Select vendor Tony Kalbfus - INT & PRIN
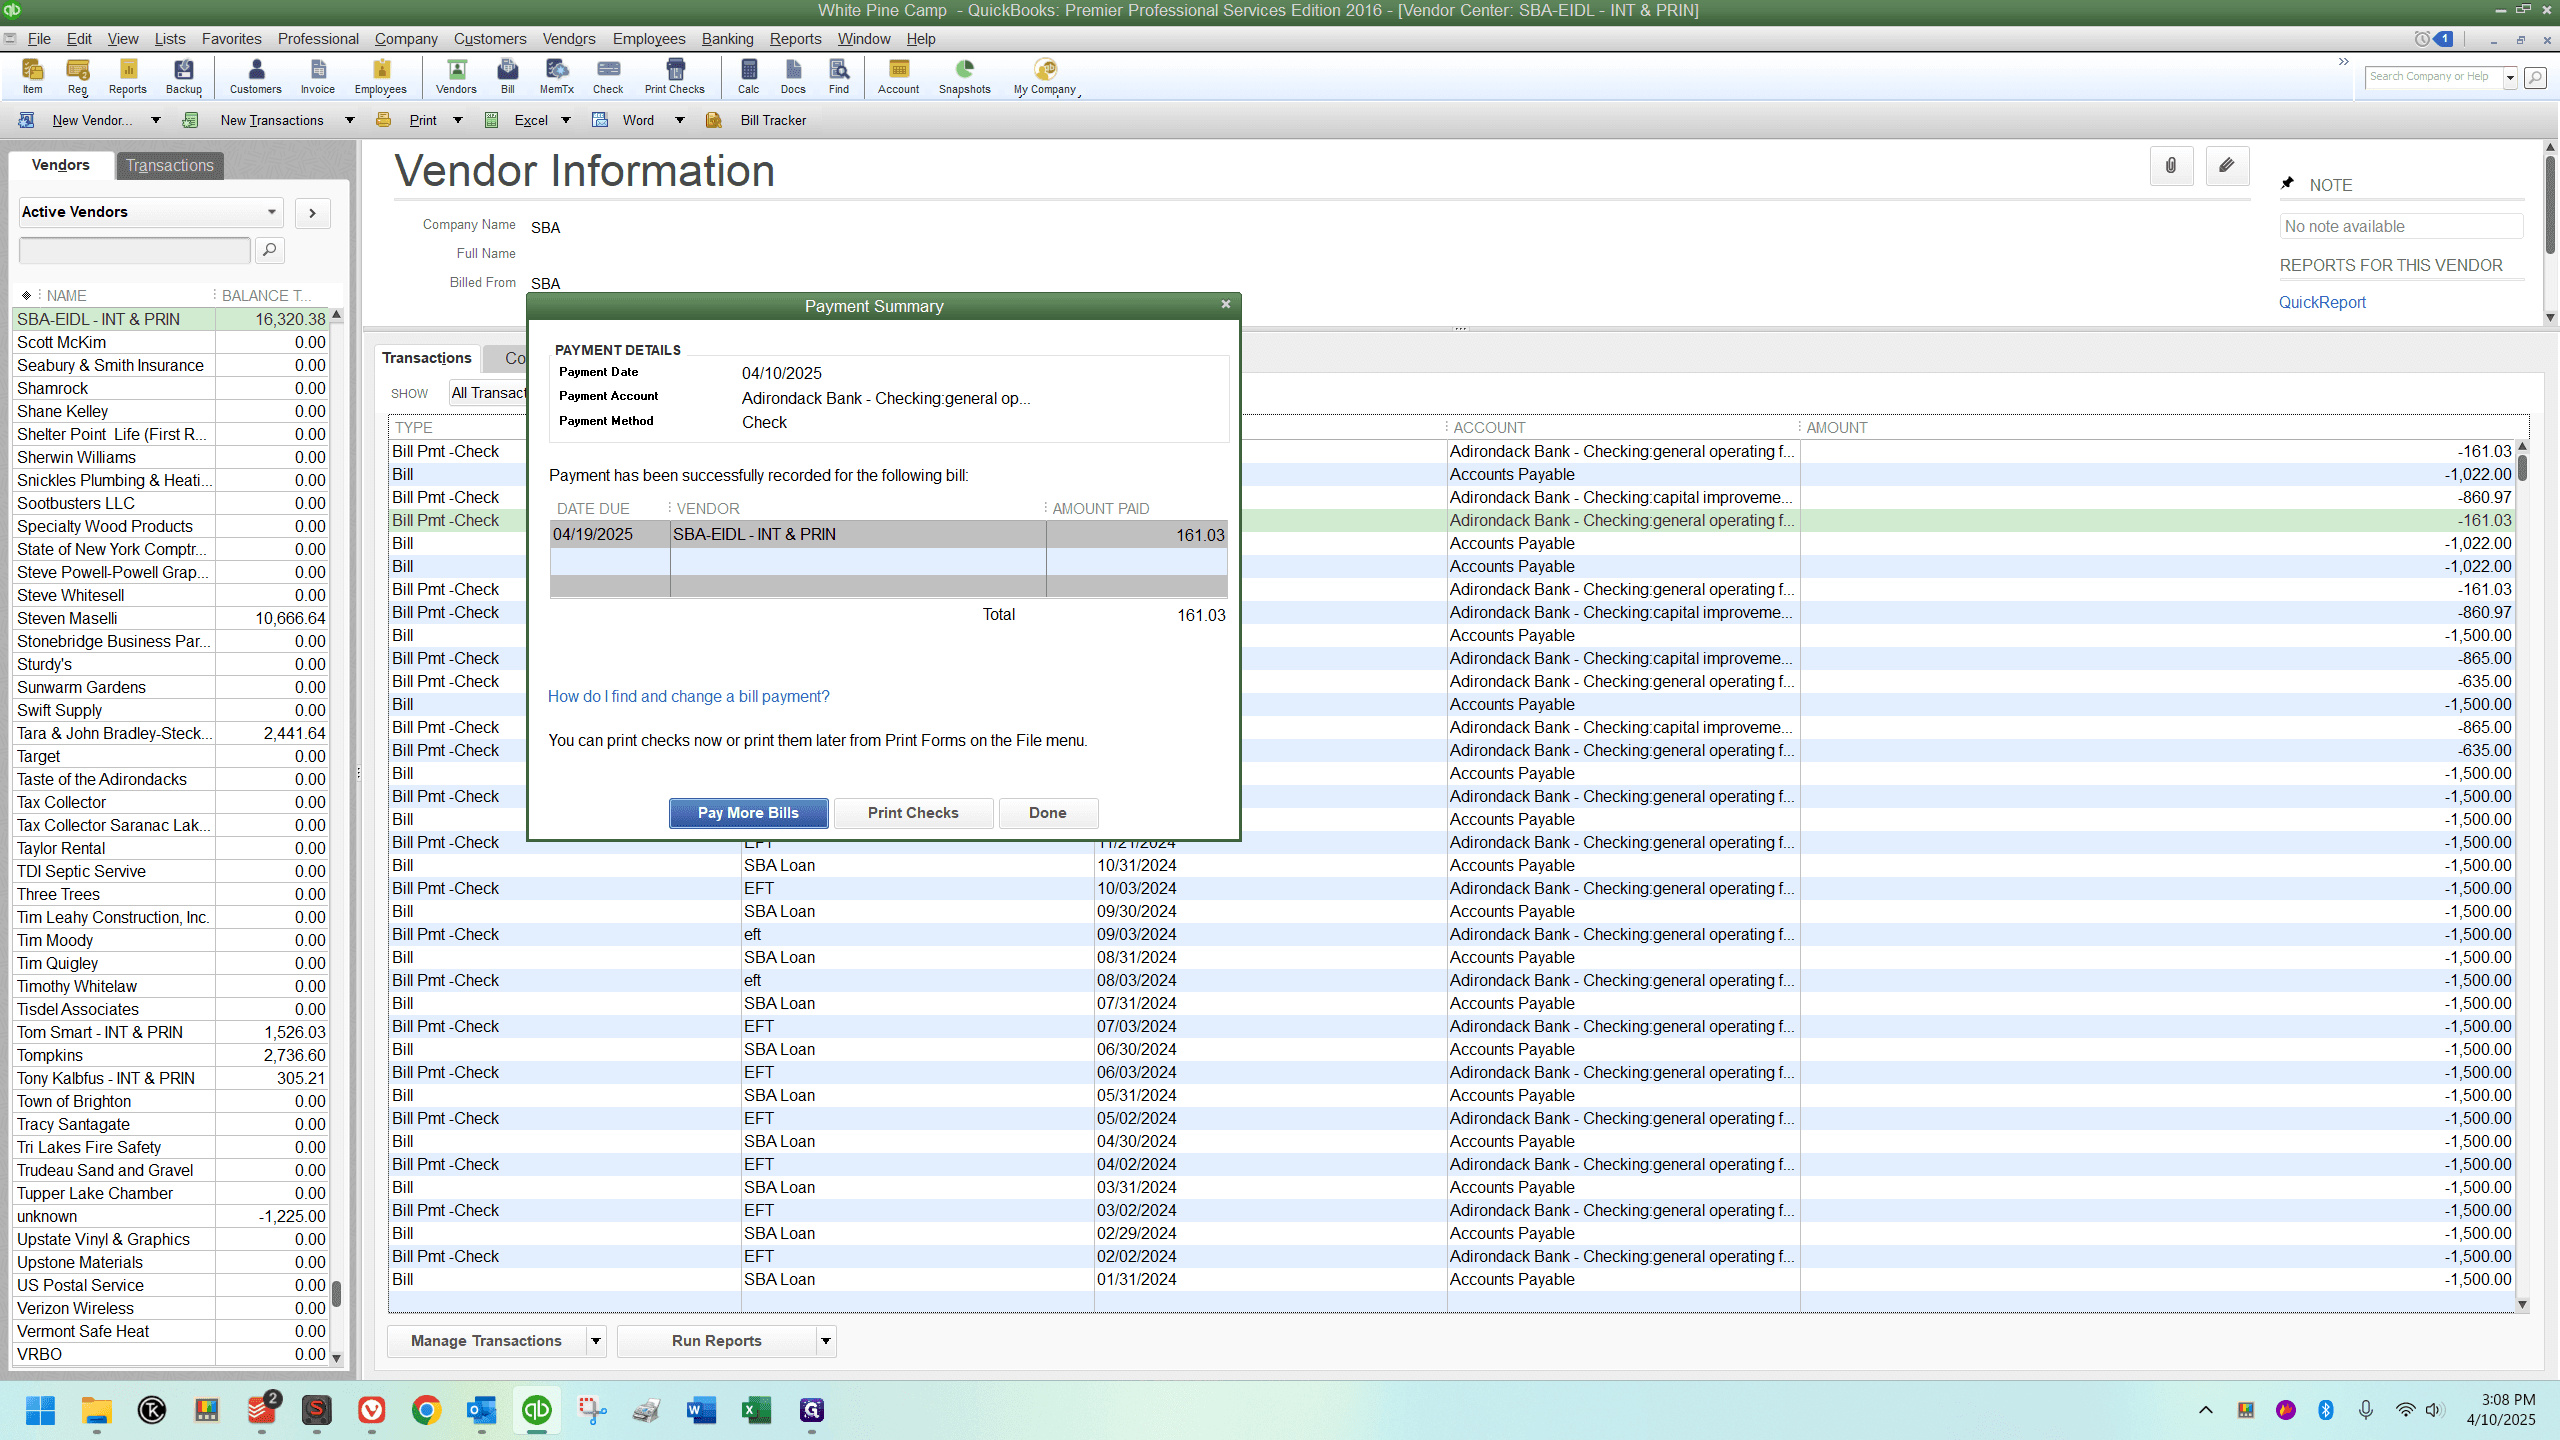This screenshot has height=1440, width=2560. tap(171, 1079)
